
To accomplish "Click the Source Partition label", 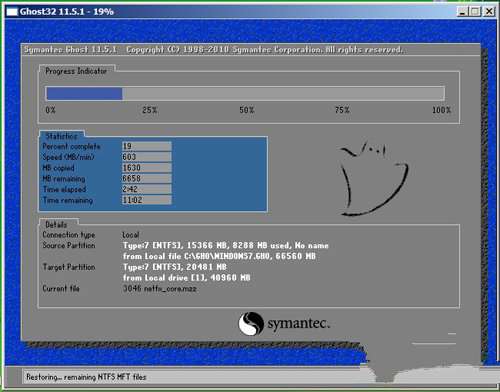I will click(69, 245).
